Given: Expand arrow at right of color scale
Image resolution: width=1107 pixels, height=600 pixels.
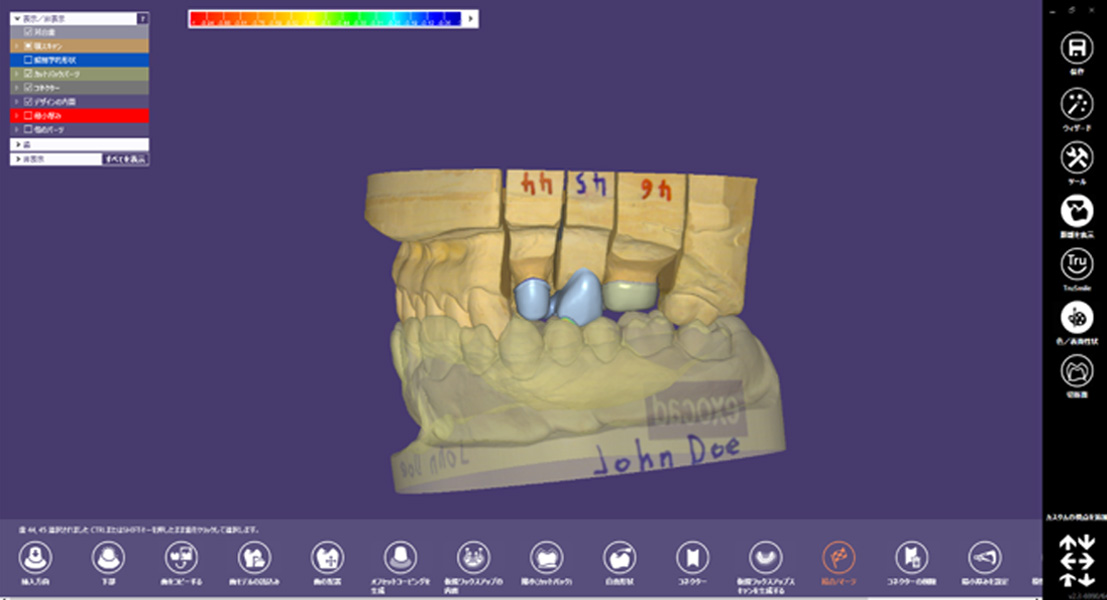Looking at the screenshot, I should (473, 18).
